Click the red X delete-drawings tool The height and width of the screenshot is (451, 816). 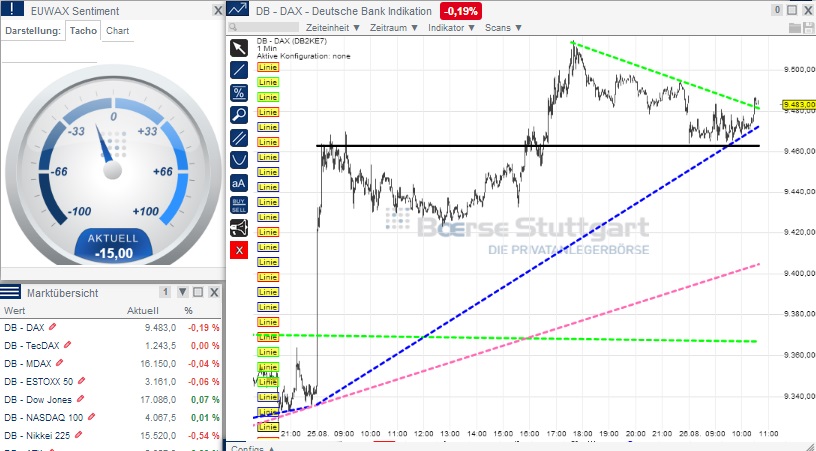(x=239, y=250)
